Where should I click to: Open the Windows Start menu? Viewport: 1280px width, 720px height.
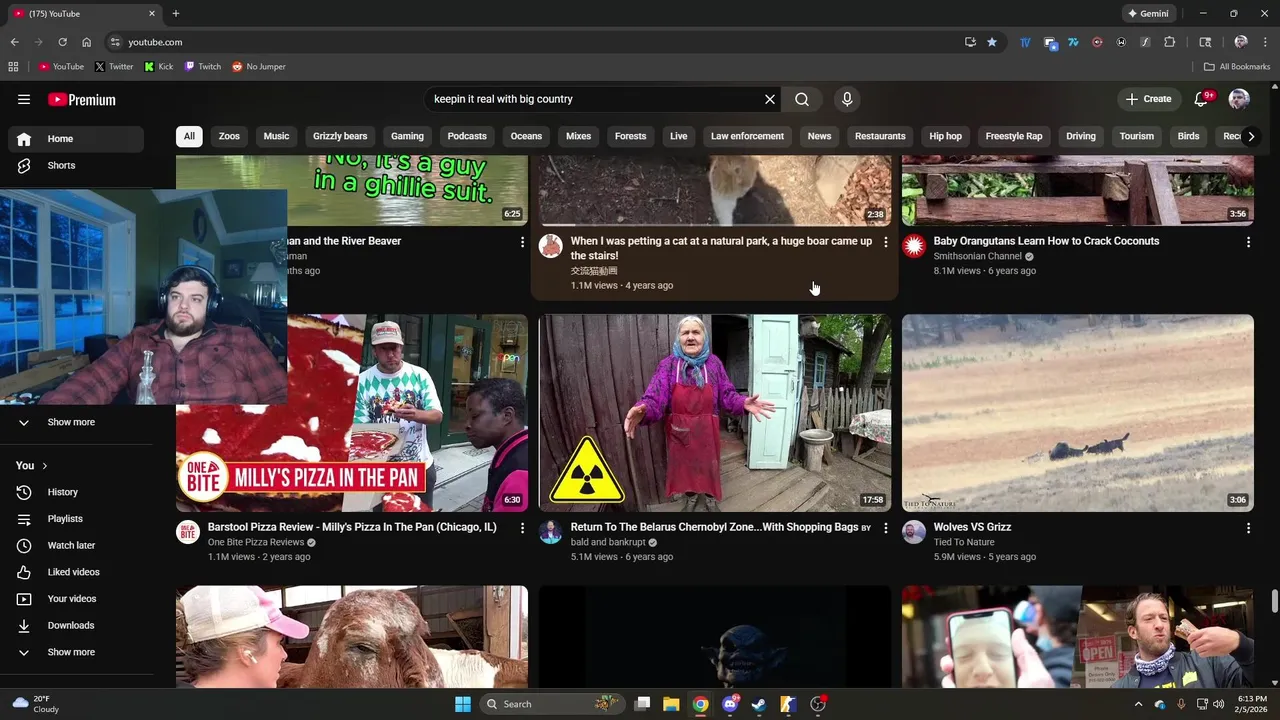[463, 704]
